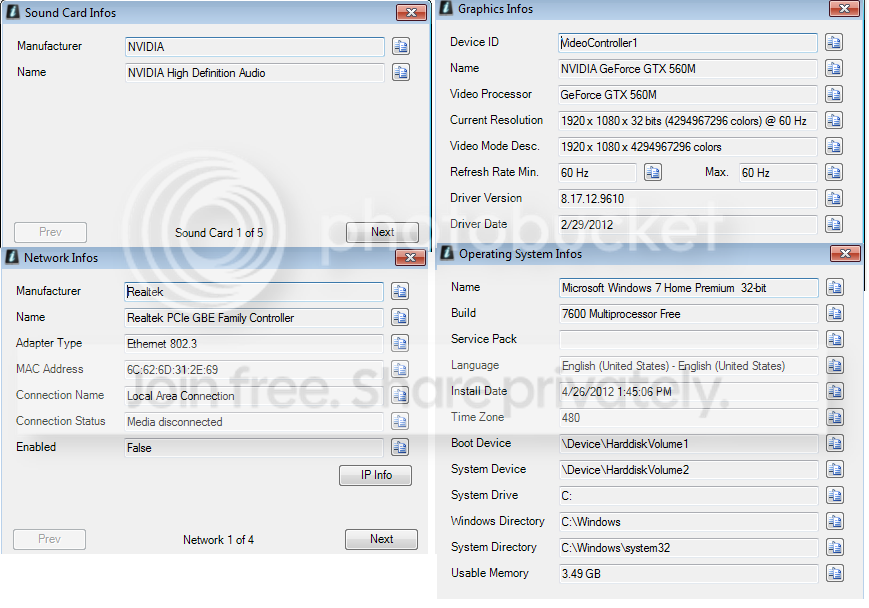Copy the Refresh Rate Min. value
869x608 pixels.
pos(653,172)
